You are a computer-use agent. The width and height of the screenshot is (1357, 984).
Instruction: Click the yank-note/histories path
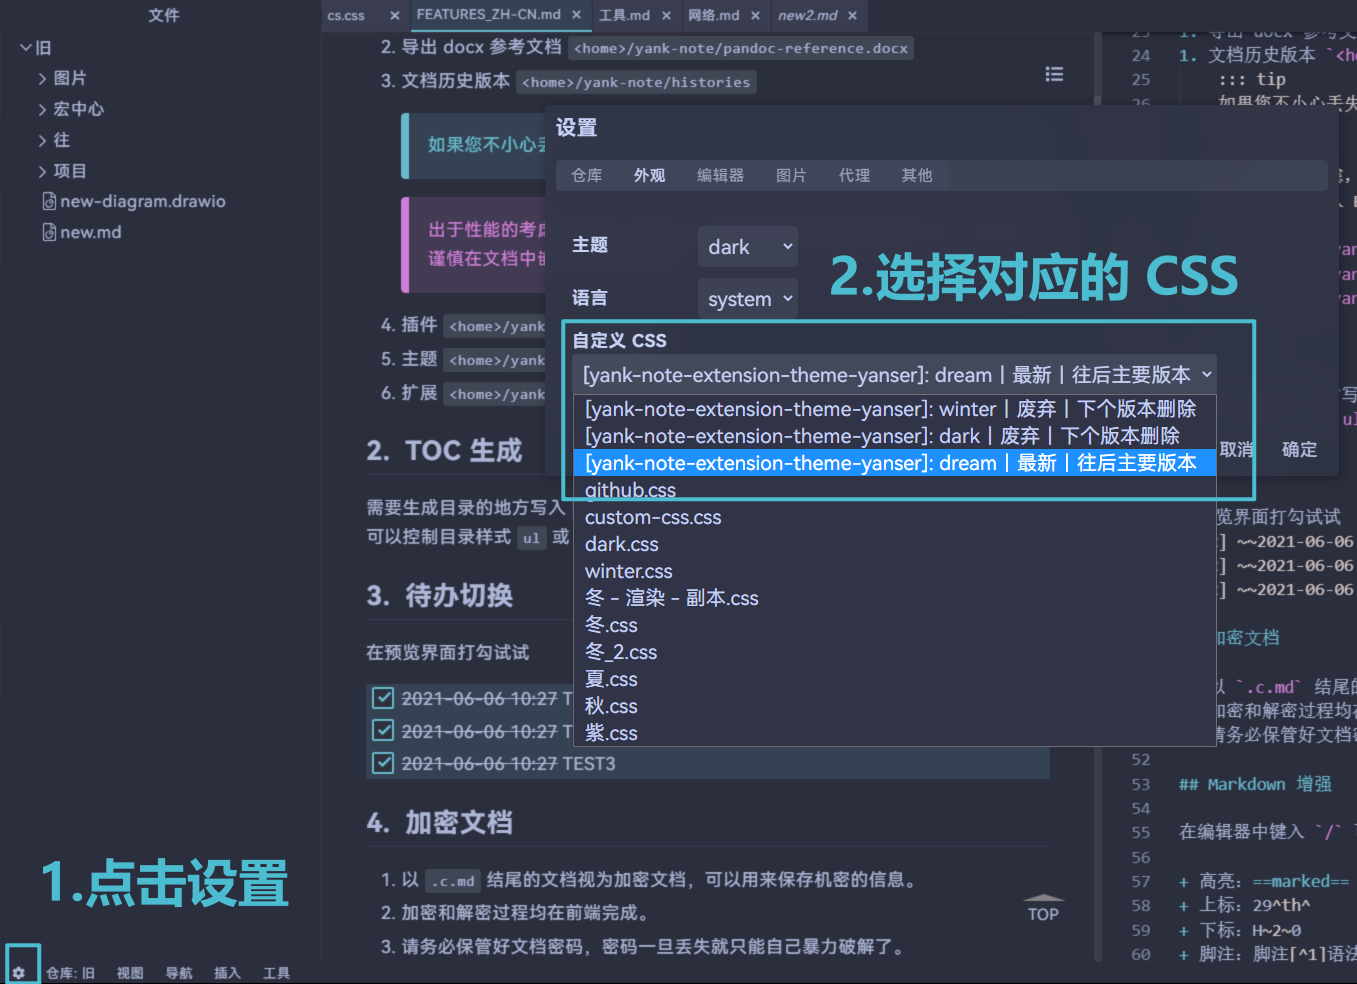[636, 82]
